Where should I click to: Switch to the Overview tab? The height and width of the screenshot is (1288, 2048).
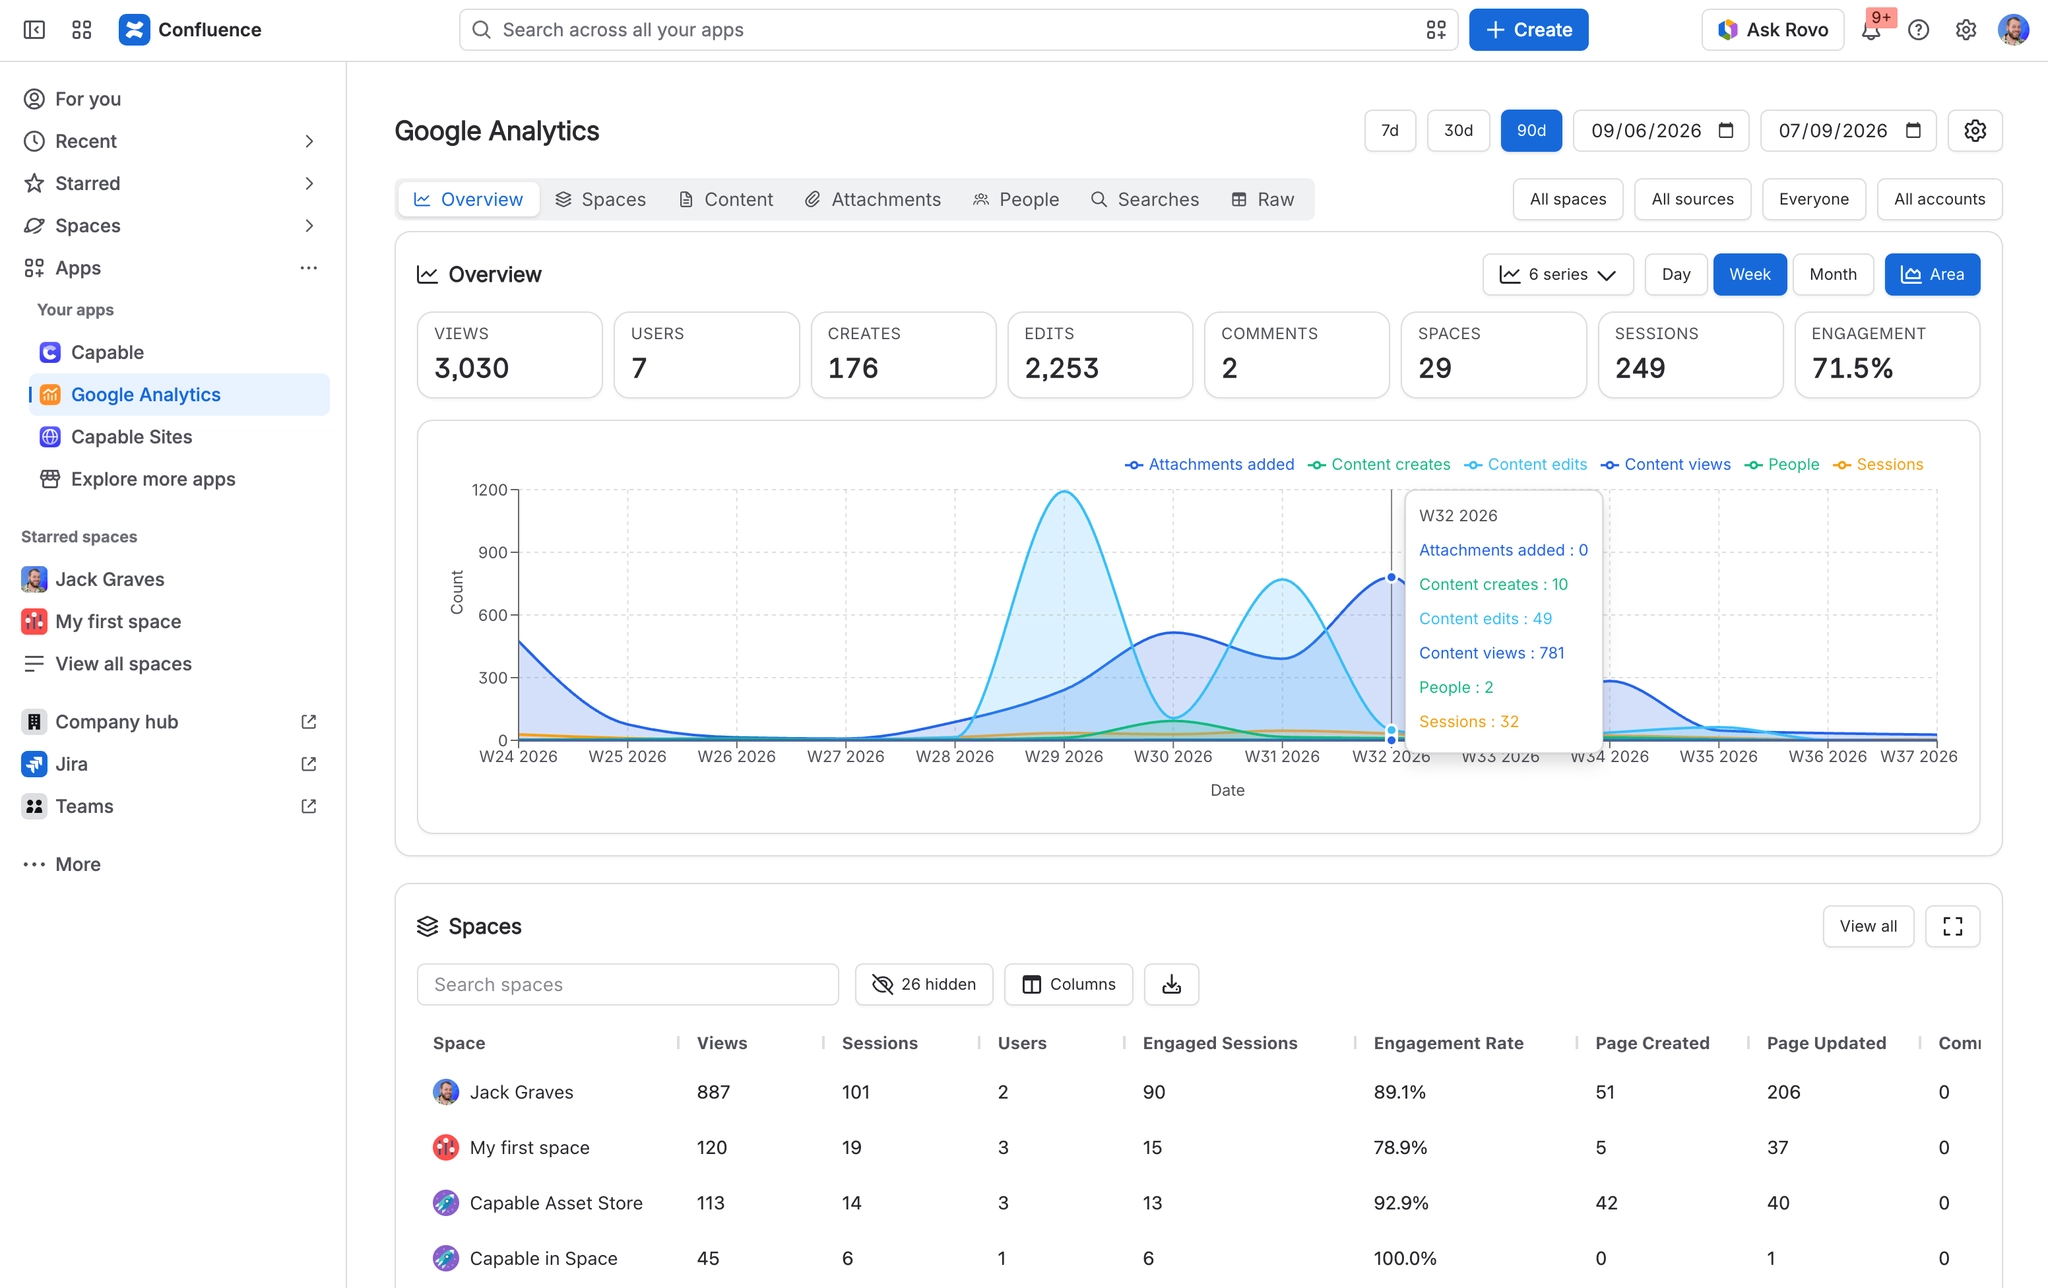pyautogui.click(x=469, y=200)
